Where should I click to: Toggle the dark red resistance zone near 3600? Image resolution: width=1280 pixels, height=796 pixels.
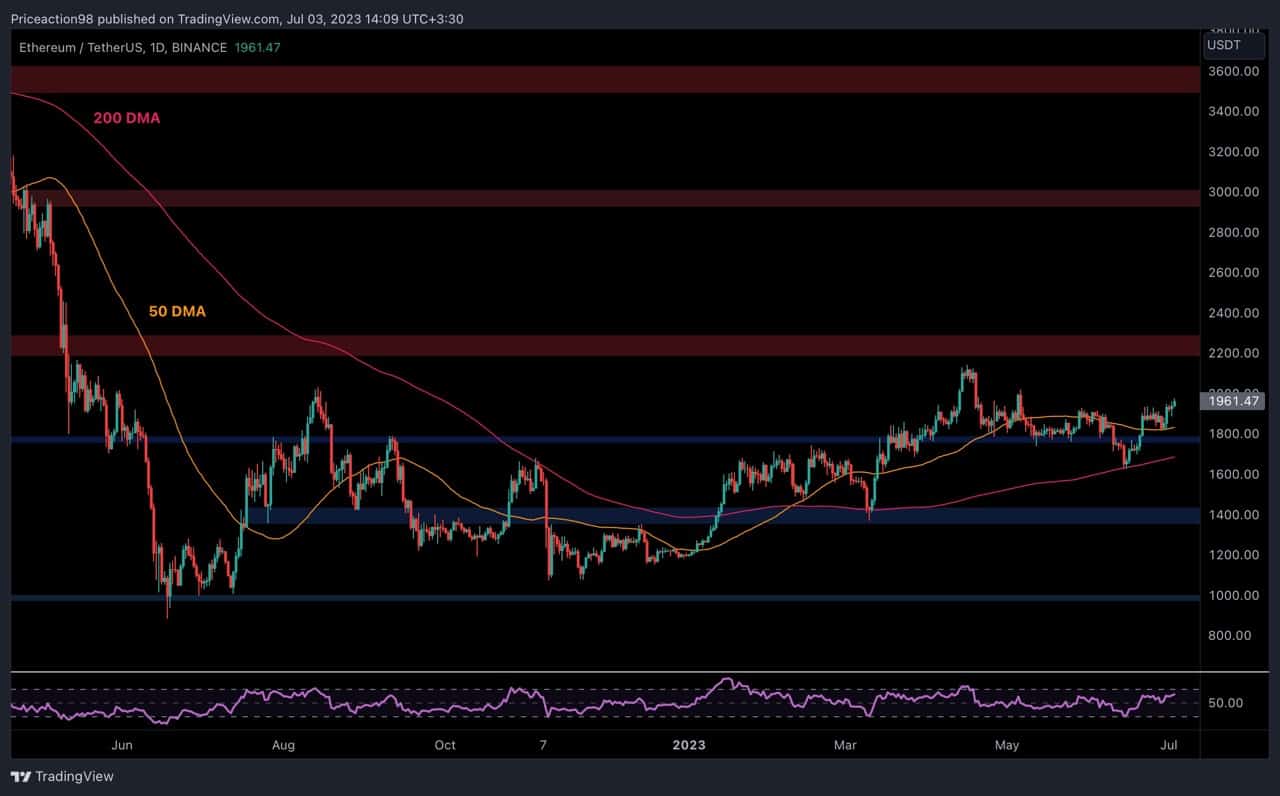click(600, 79)
